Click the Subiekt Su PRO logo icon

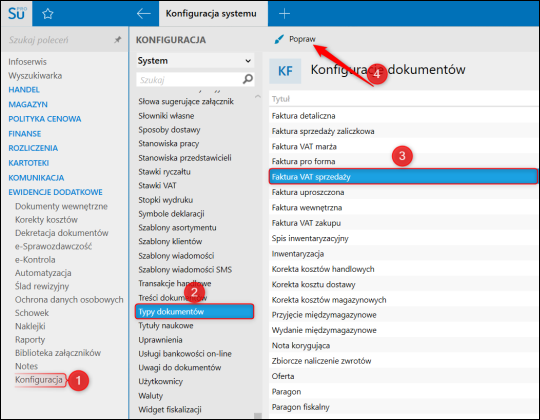coord(17,13)
